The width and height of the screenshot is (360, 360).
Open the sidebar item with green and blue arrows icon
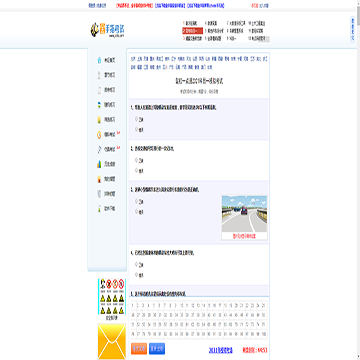[106, 105]
